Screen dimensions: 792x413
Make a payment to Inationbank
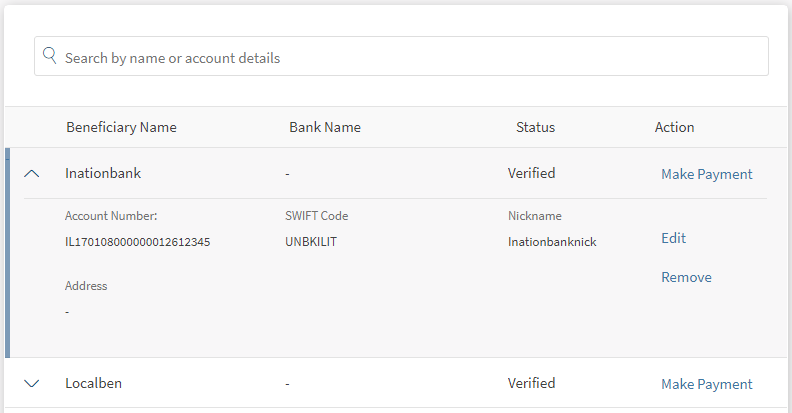(706, 174)
